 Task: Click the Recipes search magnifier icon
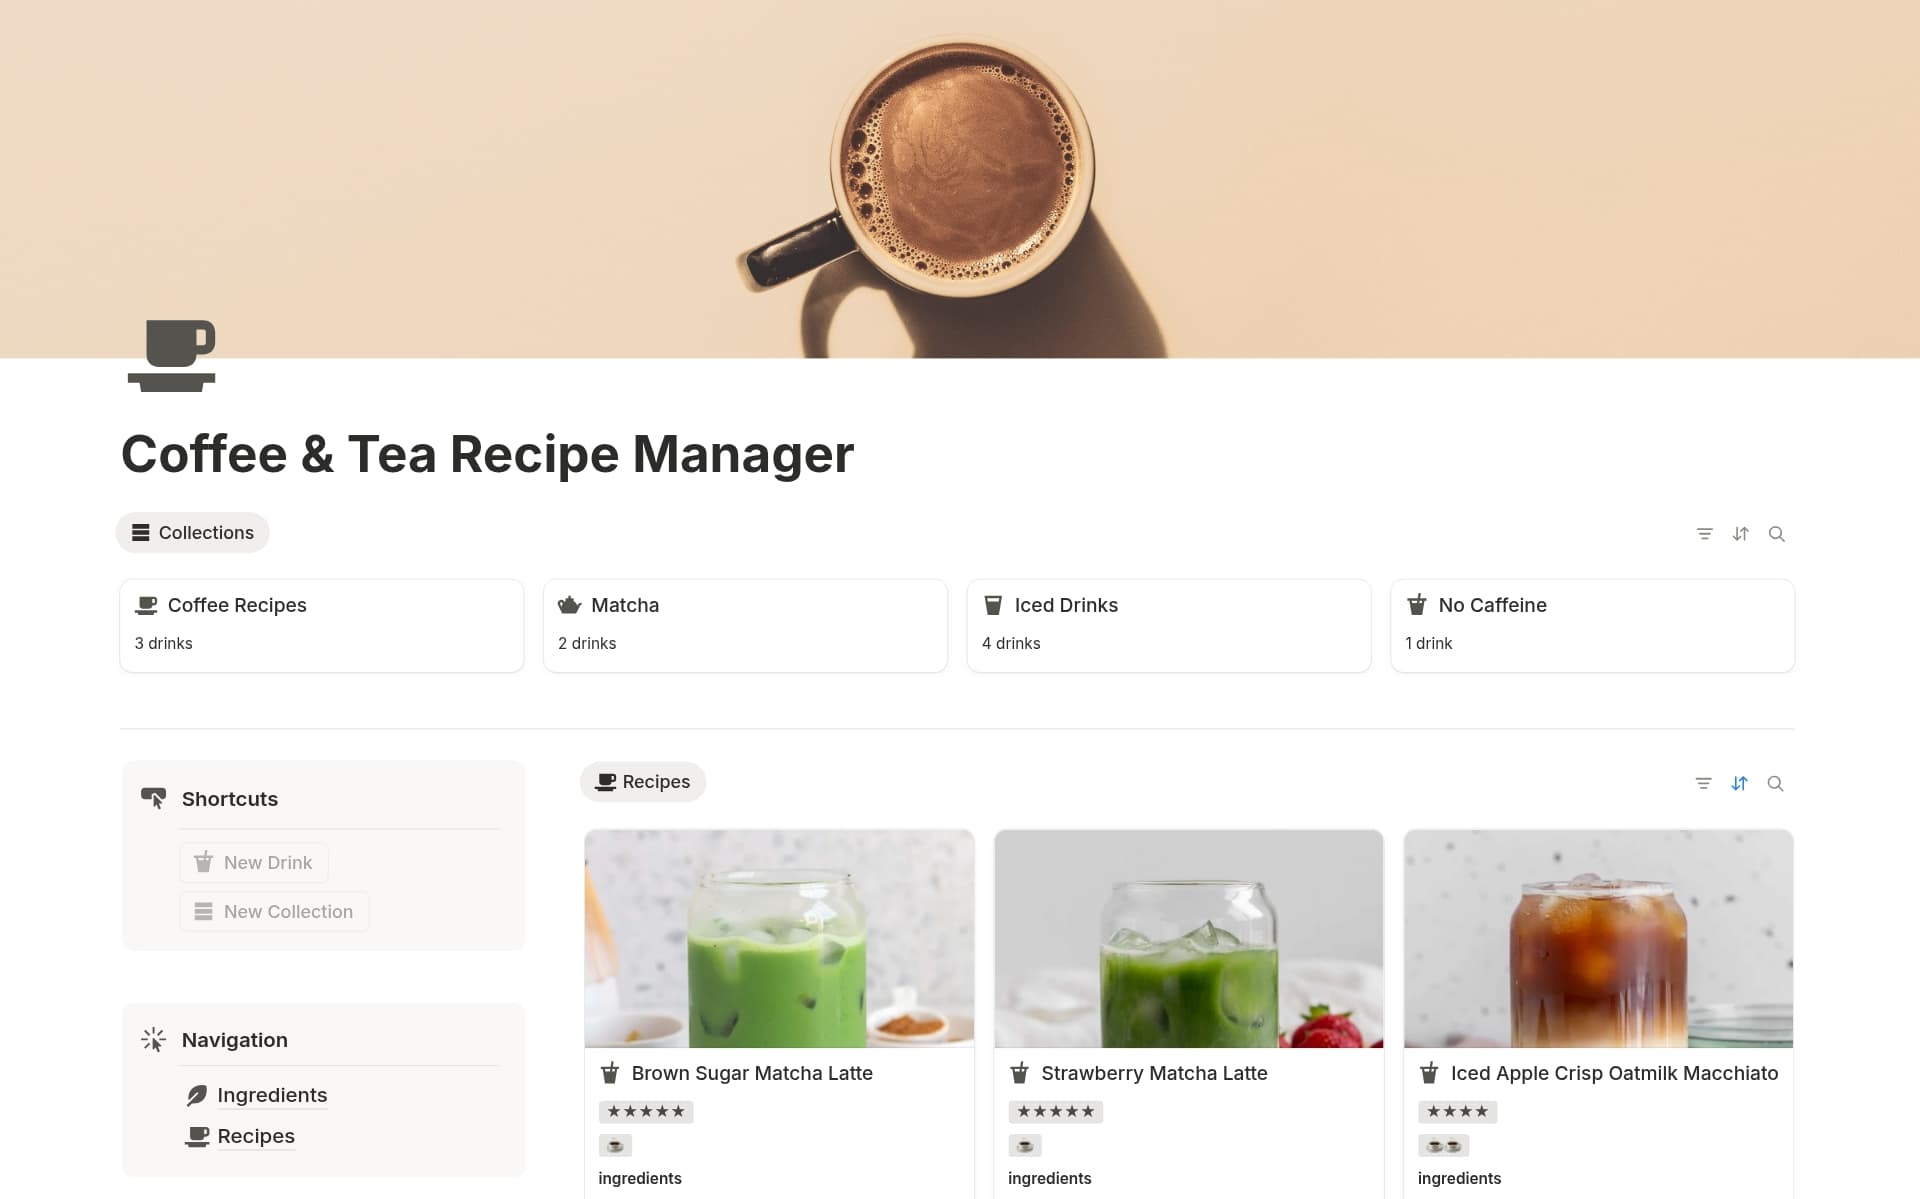(x=1775, y=783)
